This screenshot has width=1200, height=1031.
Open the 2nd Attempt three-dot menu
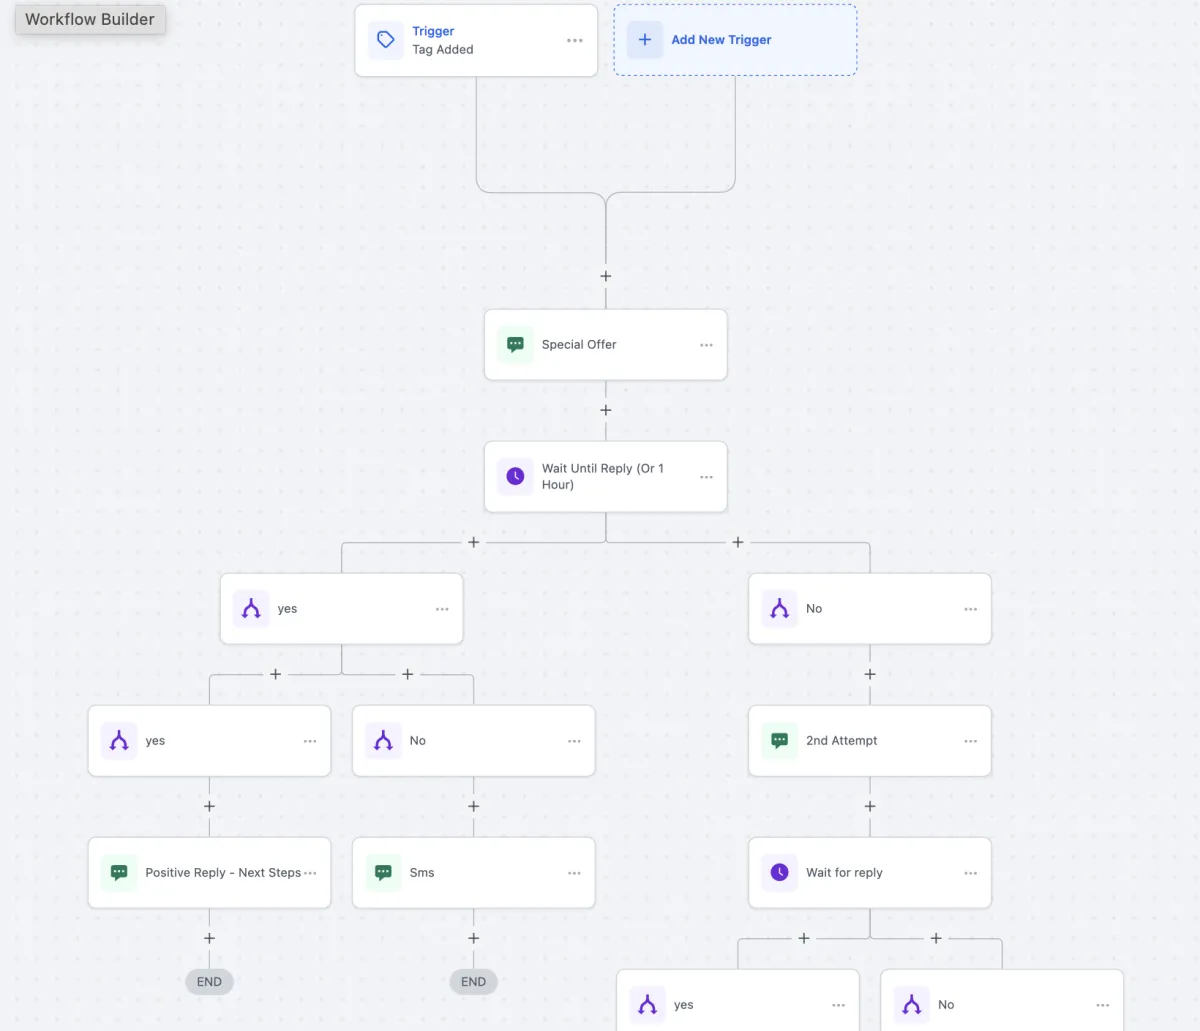tap(971, 741)
